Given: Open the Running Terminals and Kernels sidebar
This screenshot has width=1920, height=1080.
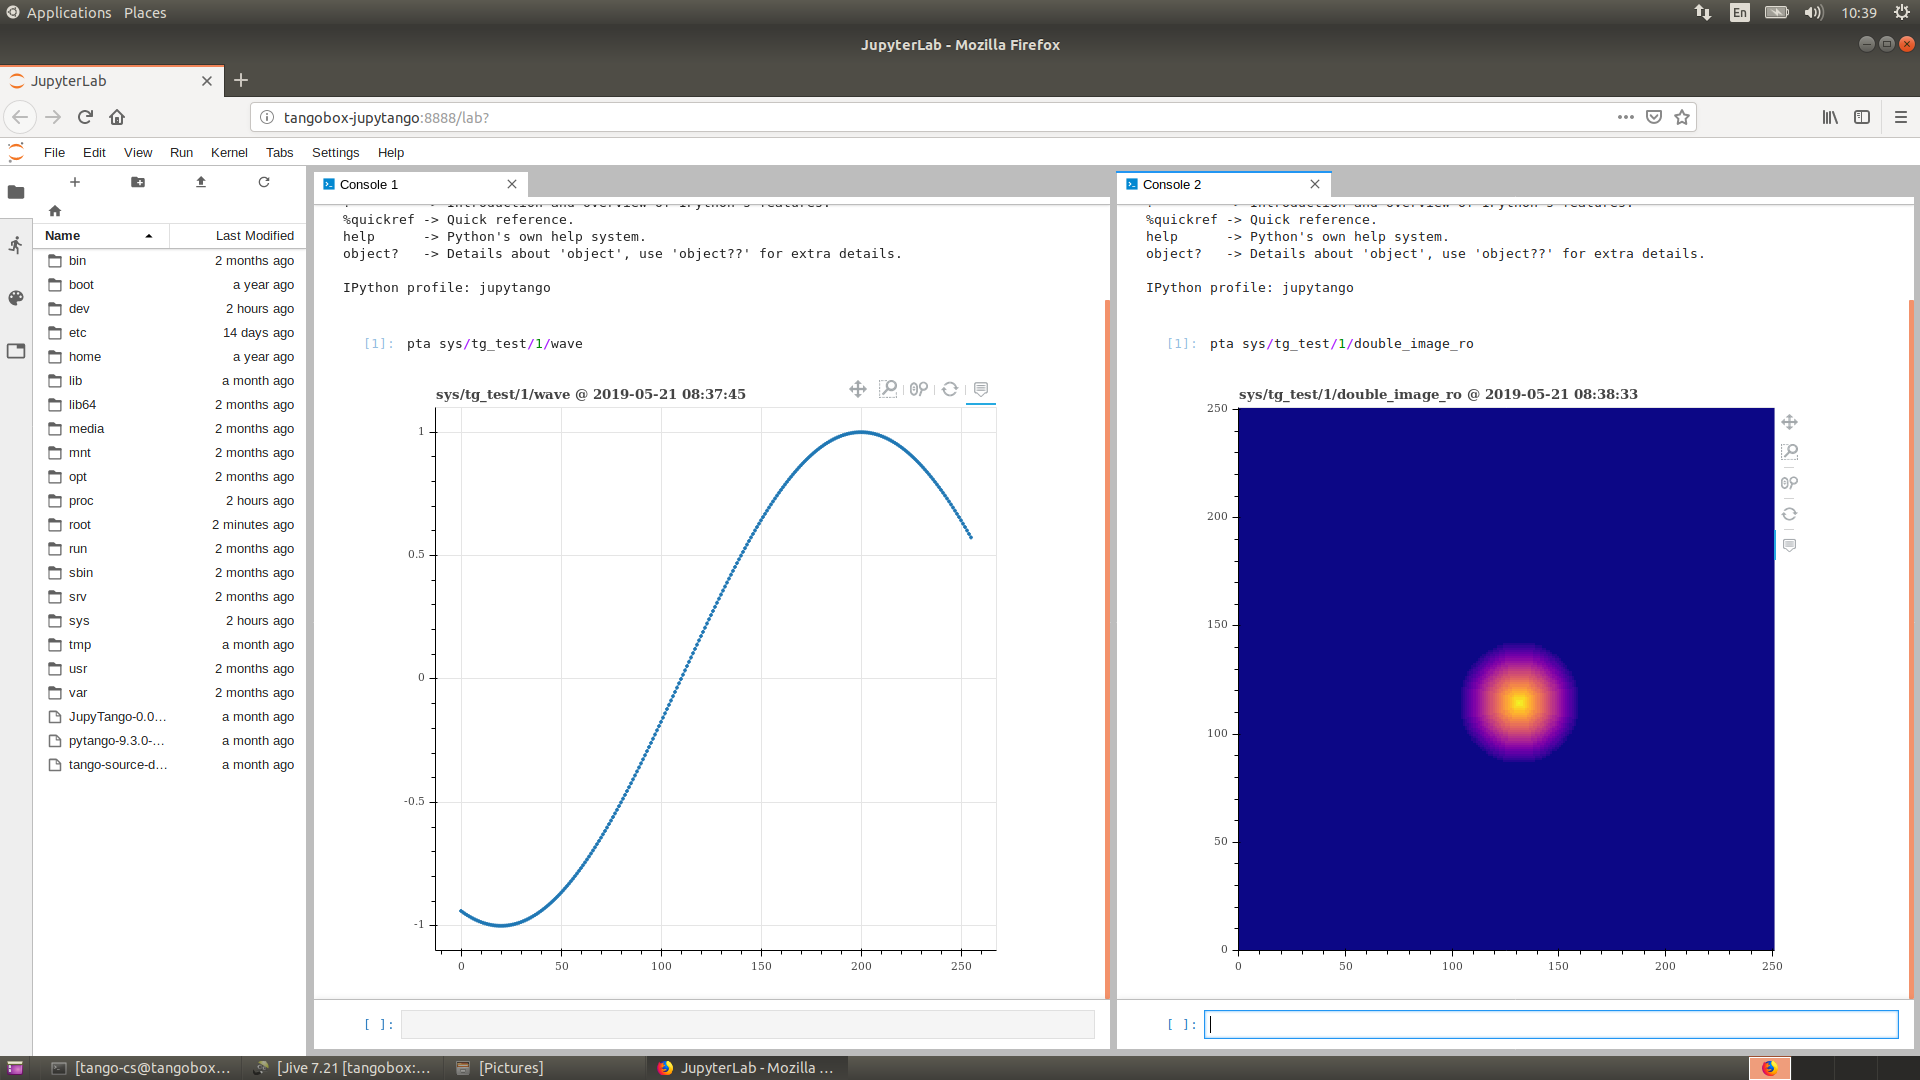Looking at the screenshot, I should pos(16,245).
